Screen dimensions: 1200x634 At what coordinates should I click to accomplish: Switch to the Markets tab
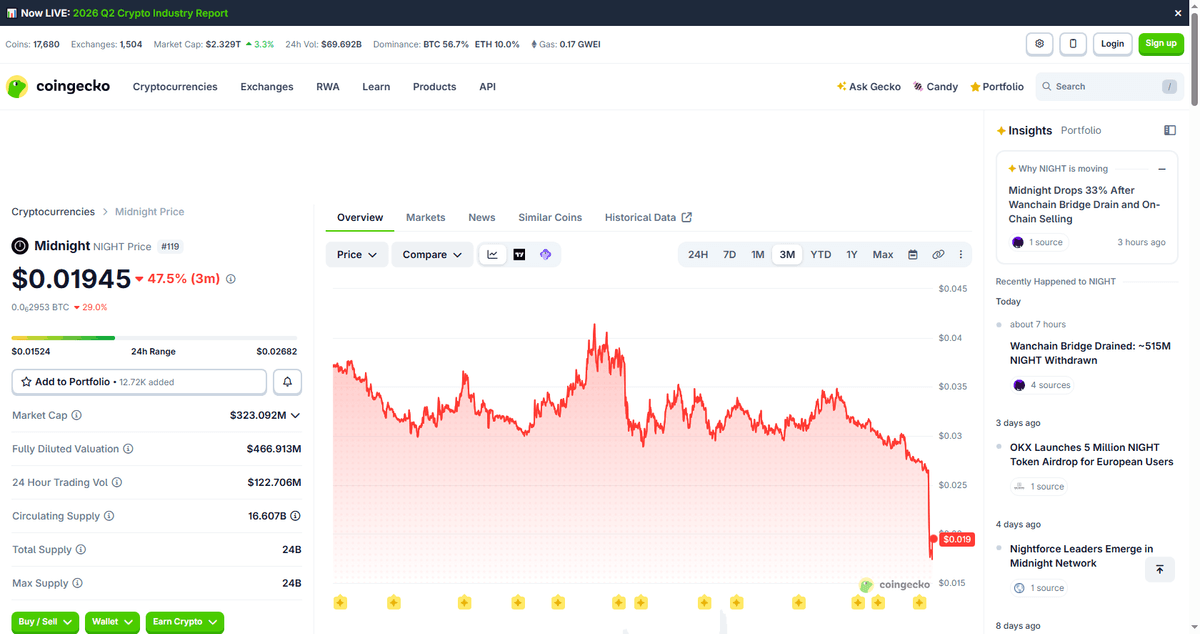[426, 217]
